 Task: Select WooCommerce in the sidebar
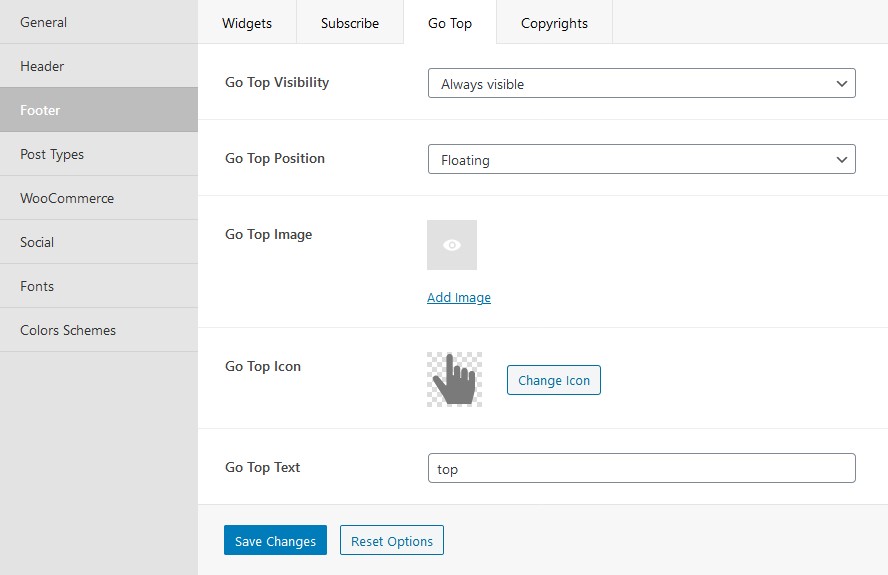pos(99,198)
